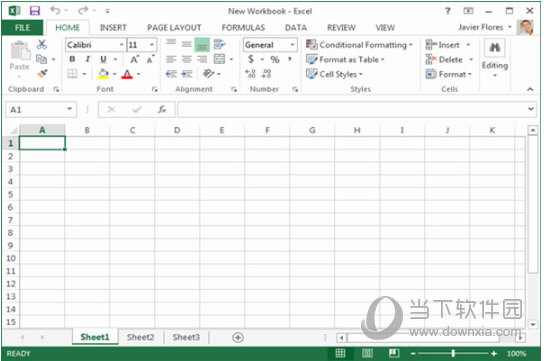
Task: Click the Save icon in quick access toolbar
Action: [x=35, y=11]
